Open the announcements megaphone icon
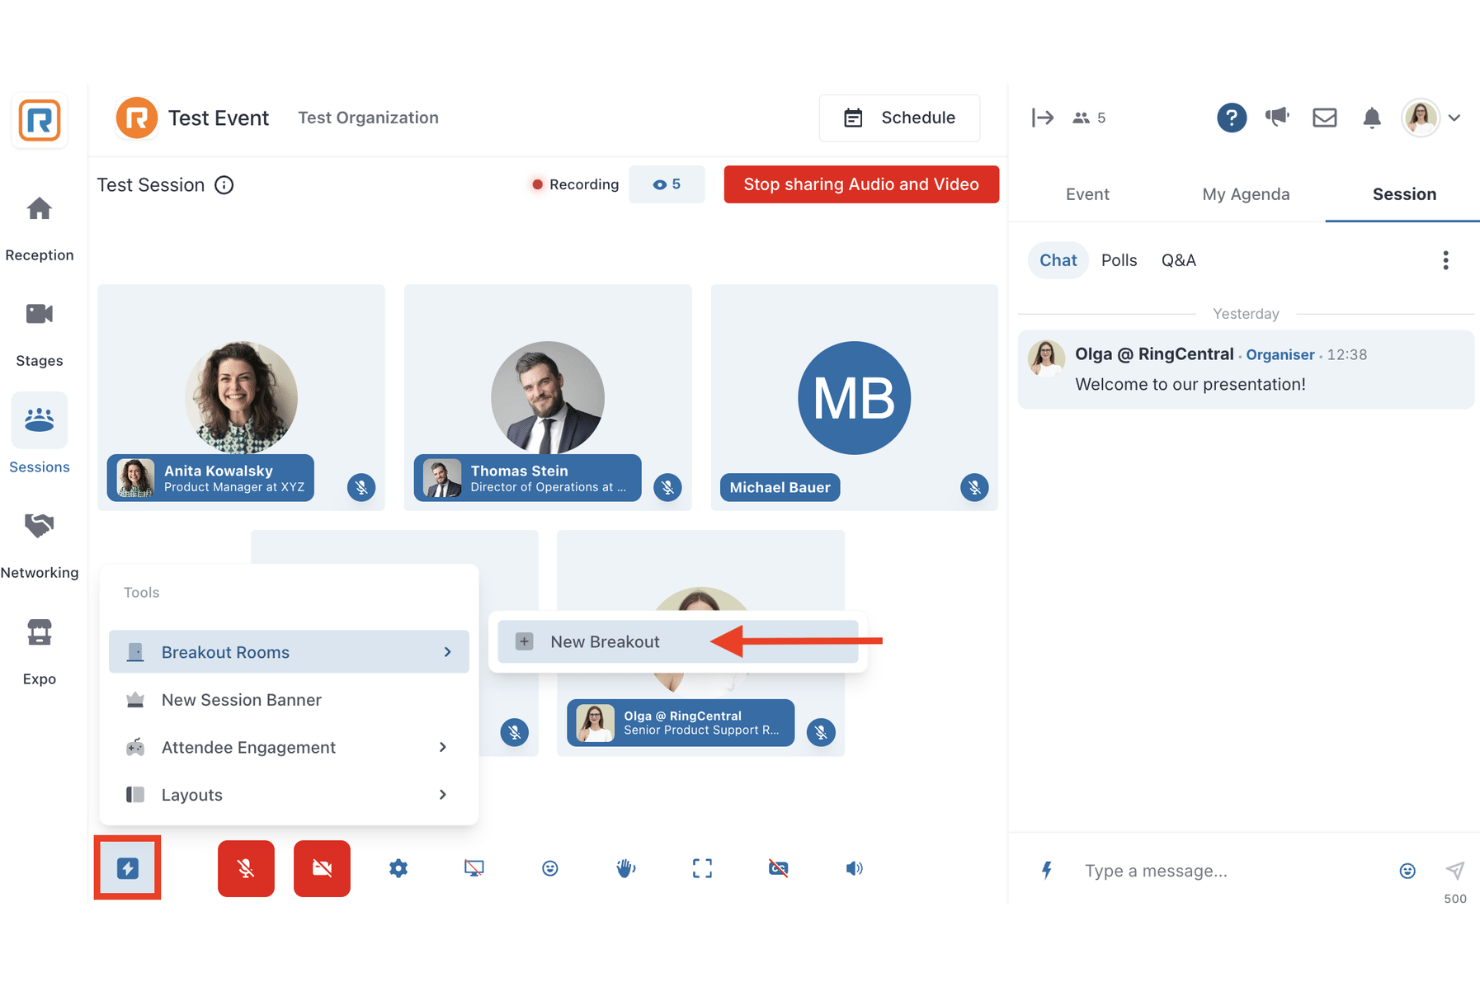 (1277, 117)
